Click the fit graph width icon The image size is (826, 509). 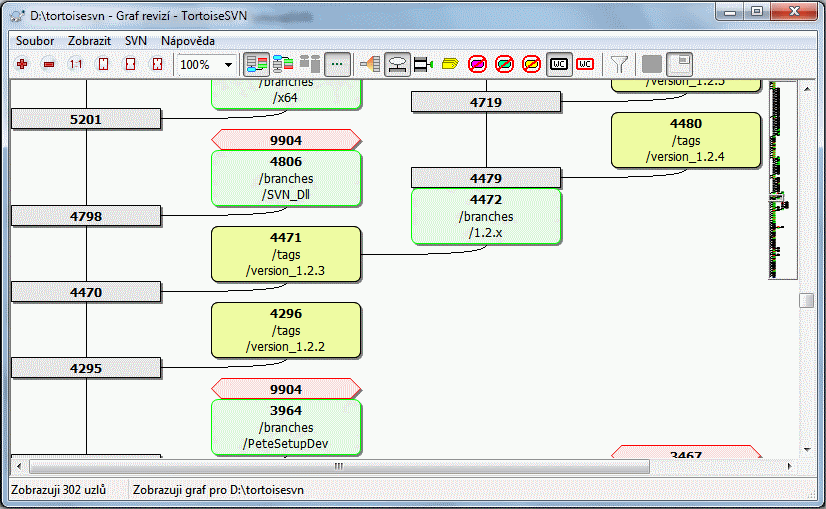coord(130,64)
